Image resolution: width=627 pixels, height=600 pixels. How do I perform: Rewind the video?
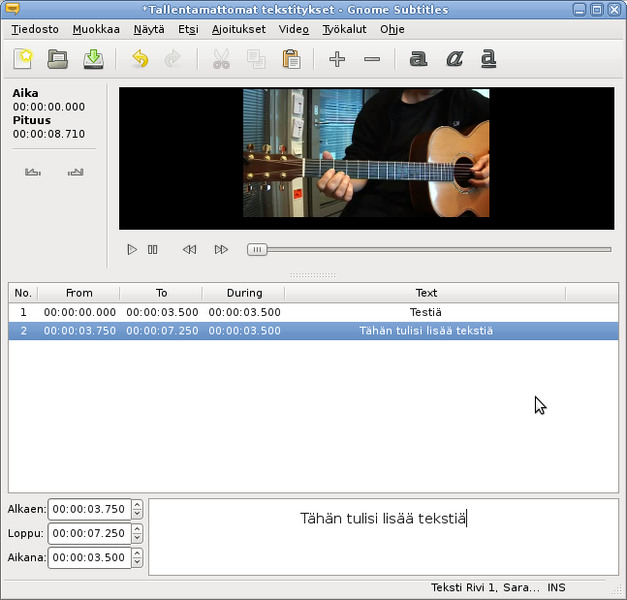(x=189, y=250)
